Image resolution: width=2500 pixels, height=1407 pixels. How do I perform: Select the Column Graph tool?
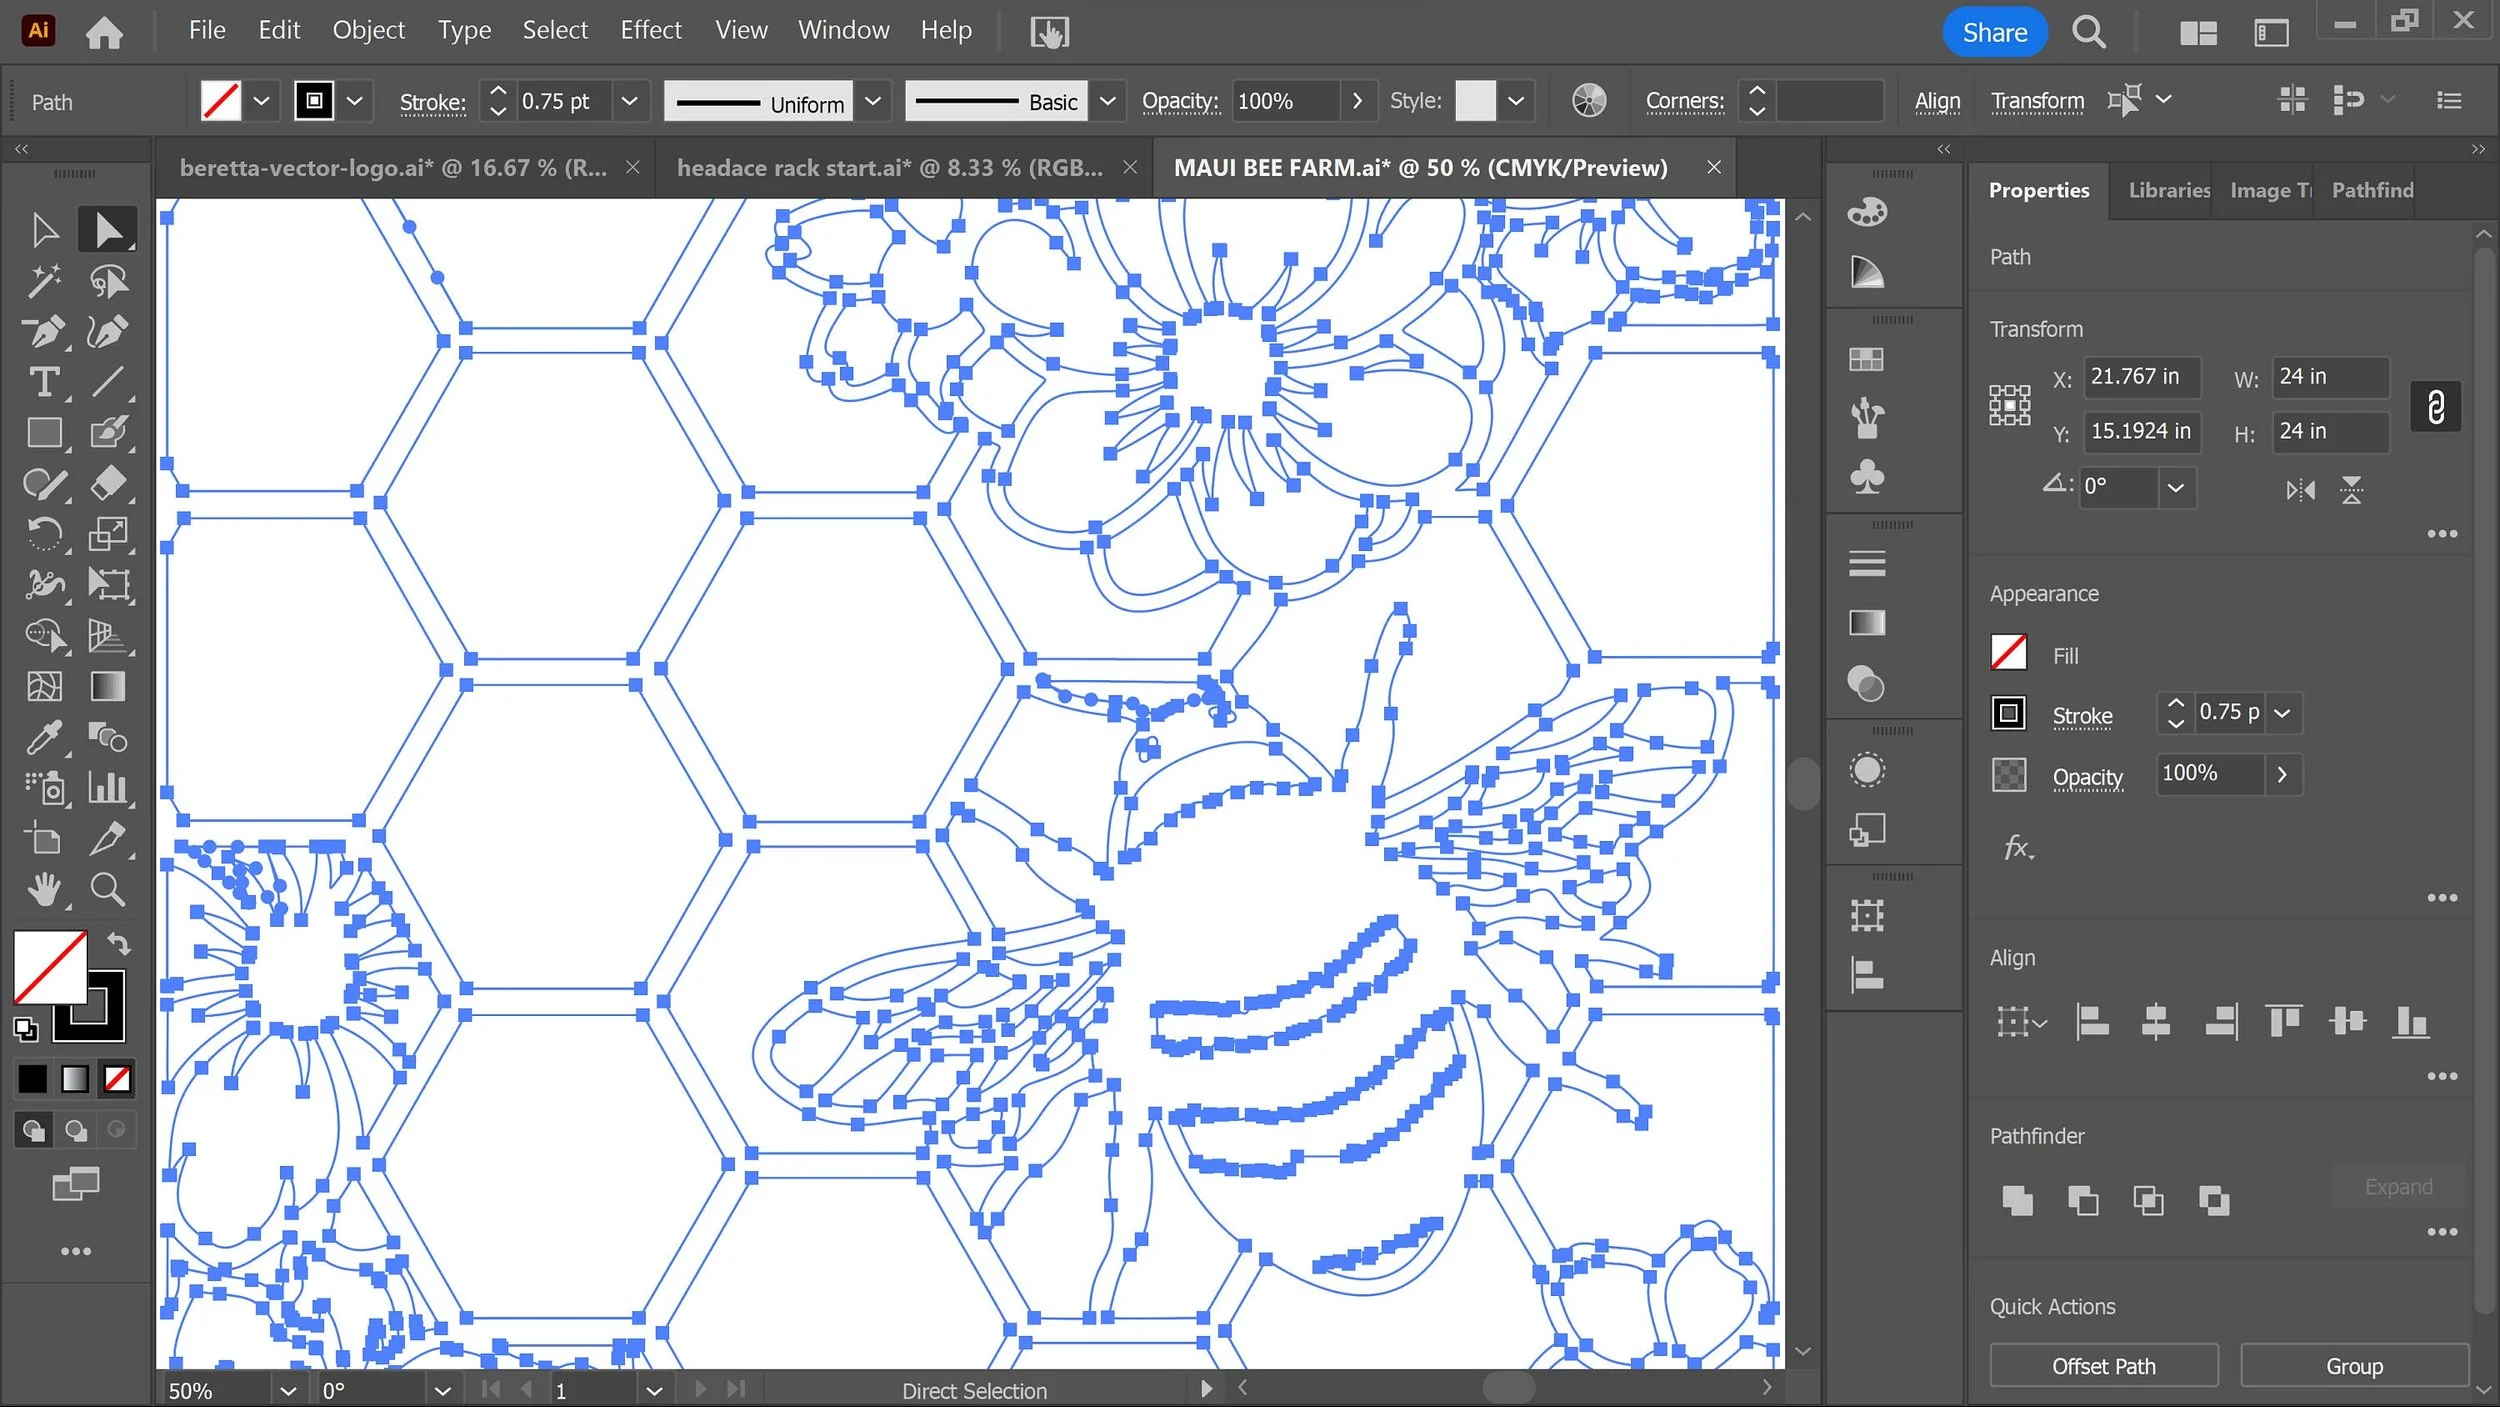[107, 788]
